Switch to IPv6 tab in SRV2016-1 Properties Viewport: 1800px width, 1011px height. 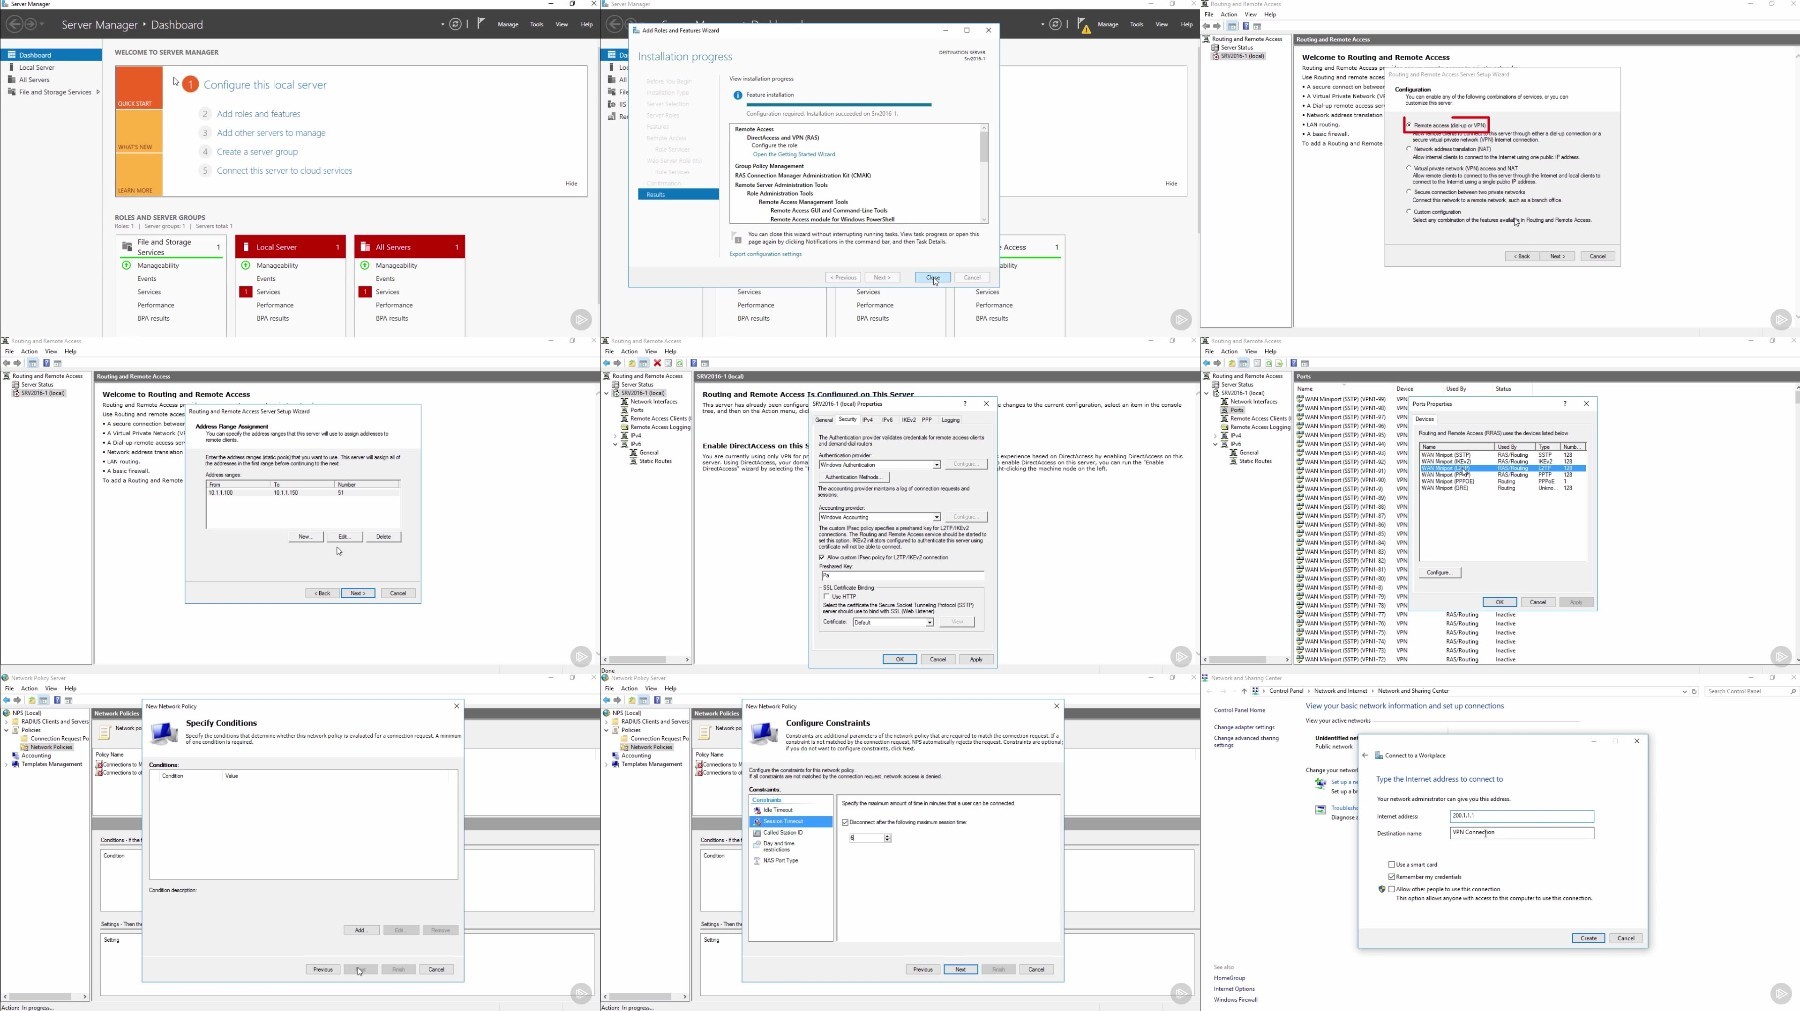887,420
